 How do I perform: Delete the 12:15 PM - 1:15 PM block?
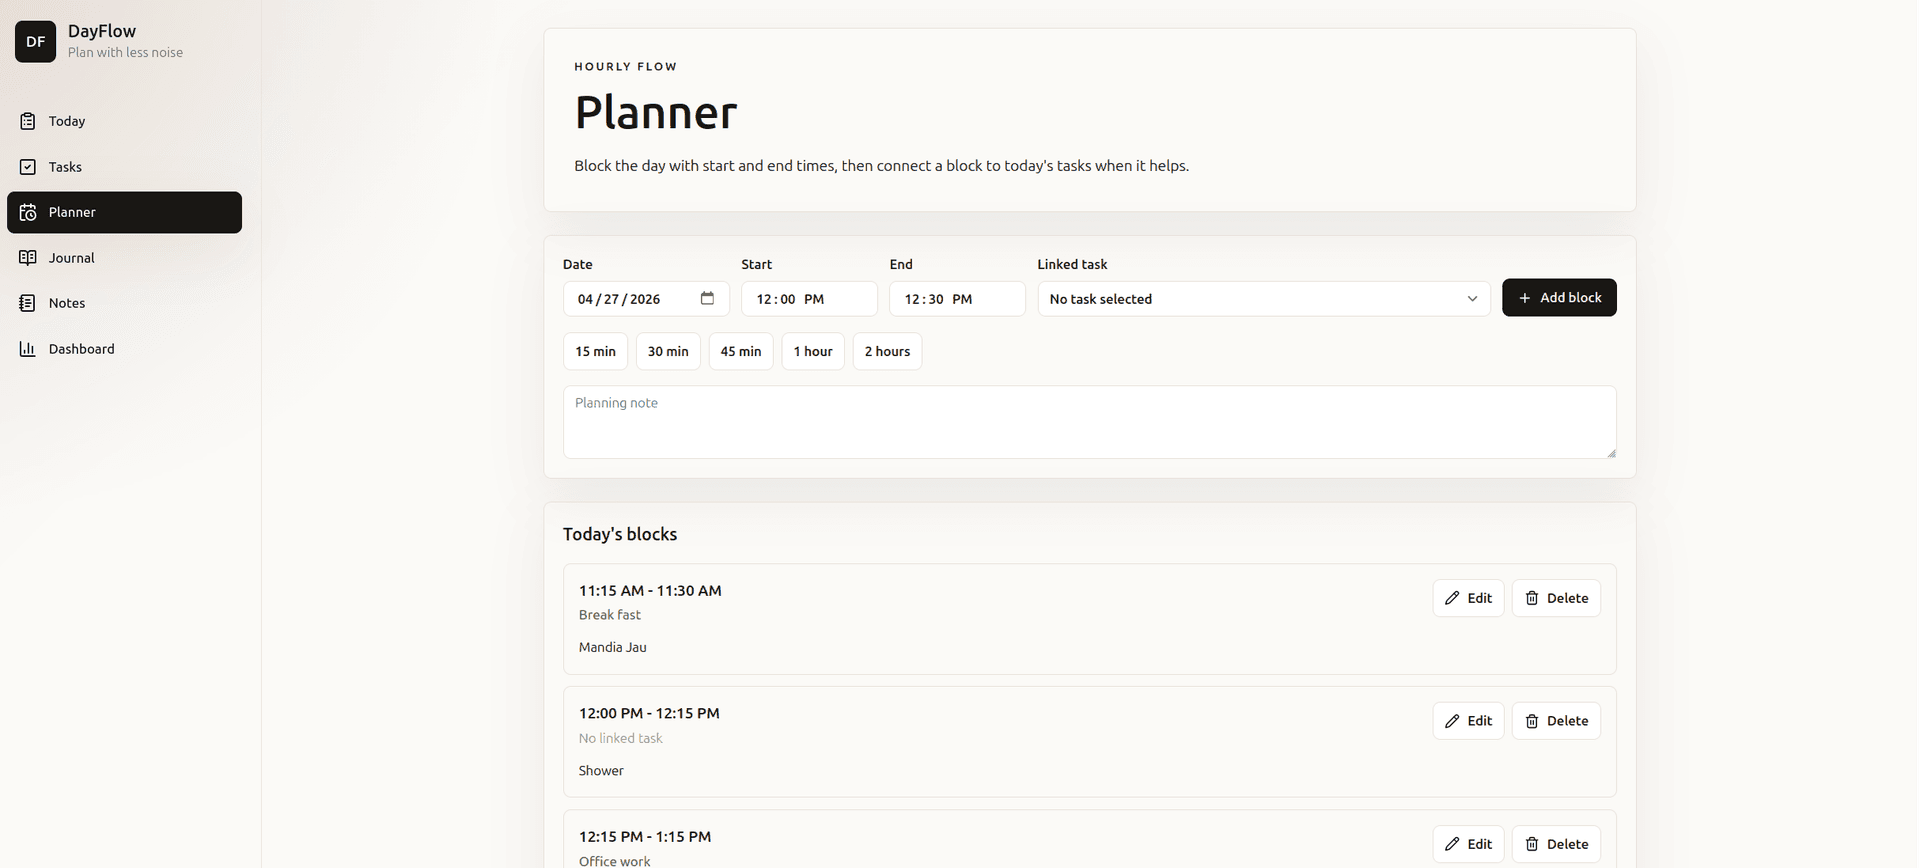(x=1556, y=844)
